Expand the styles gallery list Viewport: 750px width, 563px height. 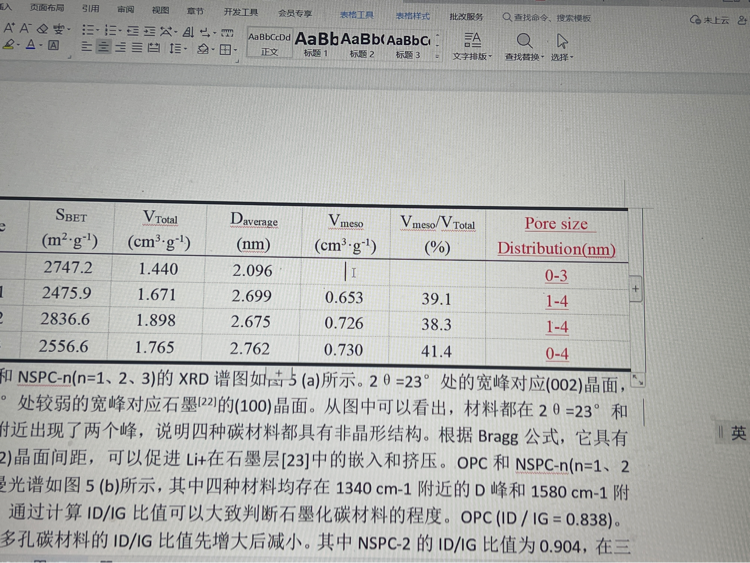tap(437, 56)
